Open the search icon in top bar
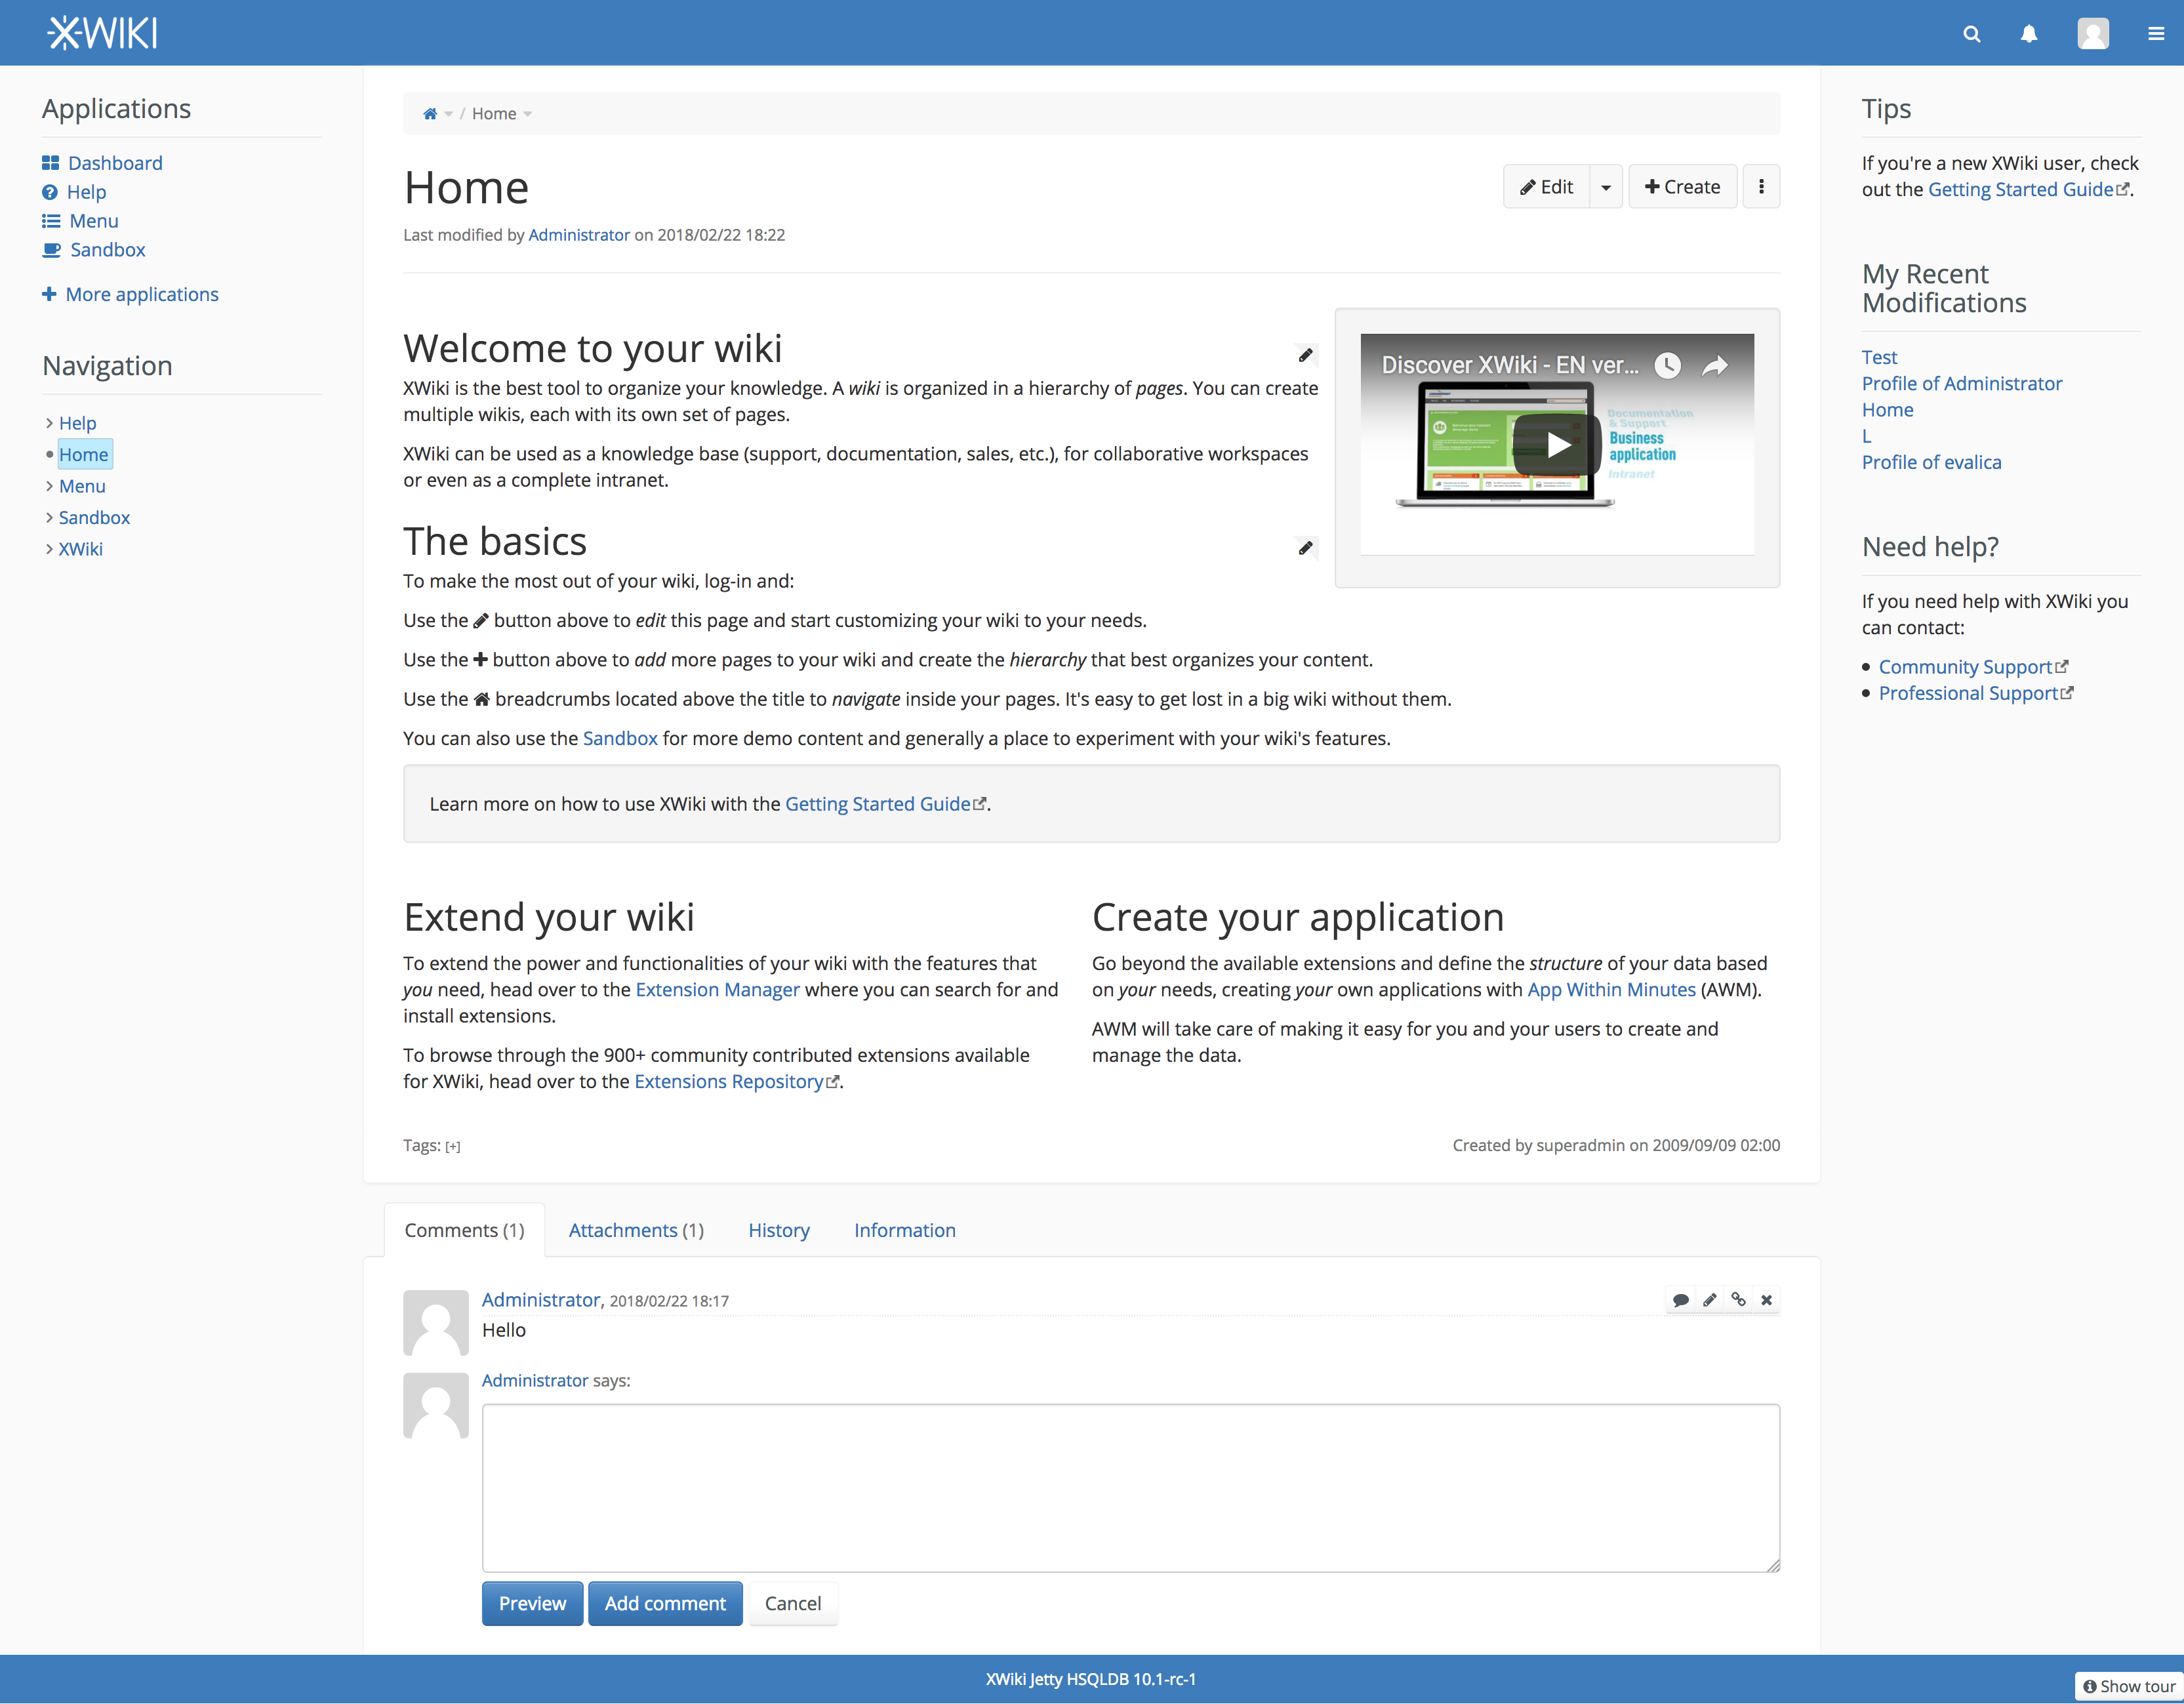The width and height of the screenshot is (2184, 1704). point(1971,33)
